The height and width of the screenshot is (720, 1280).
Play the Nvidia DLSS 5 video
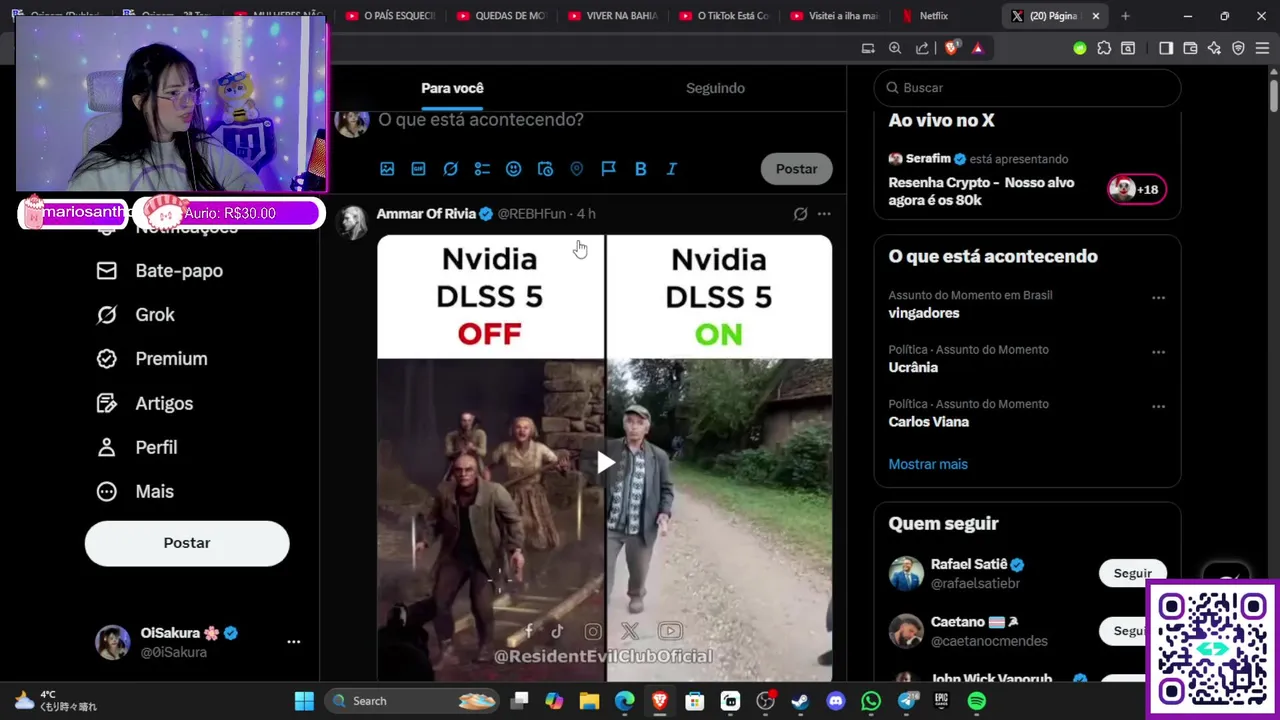click(x=605, y=462)
